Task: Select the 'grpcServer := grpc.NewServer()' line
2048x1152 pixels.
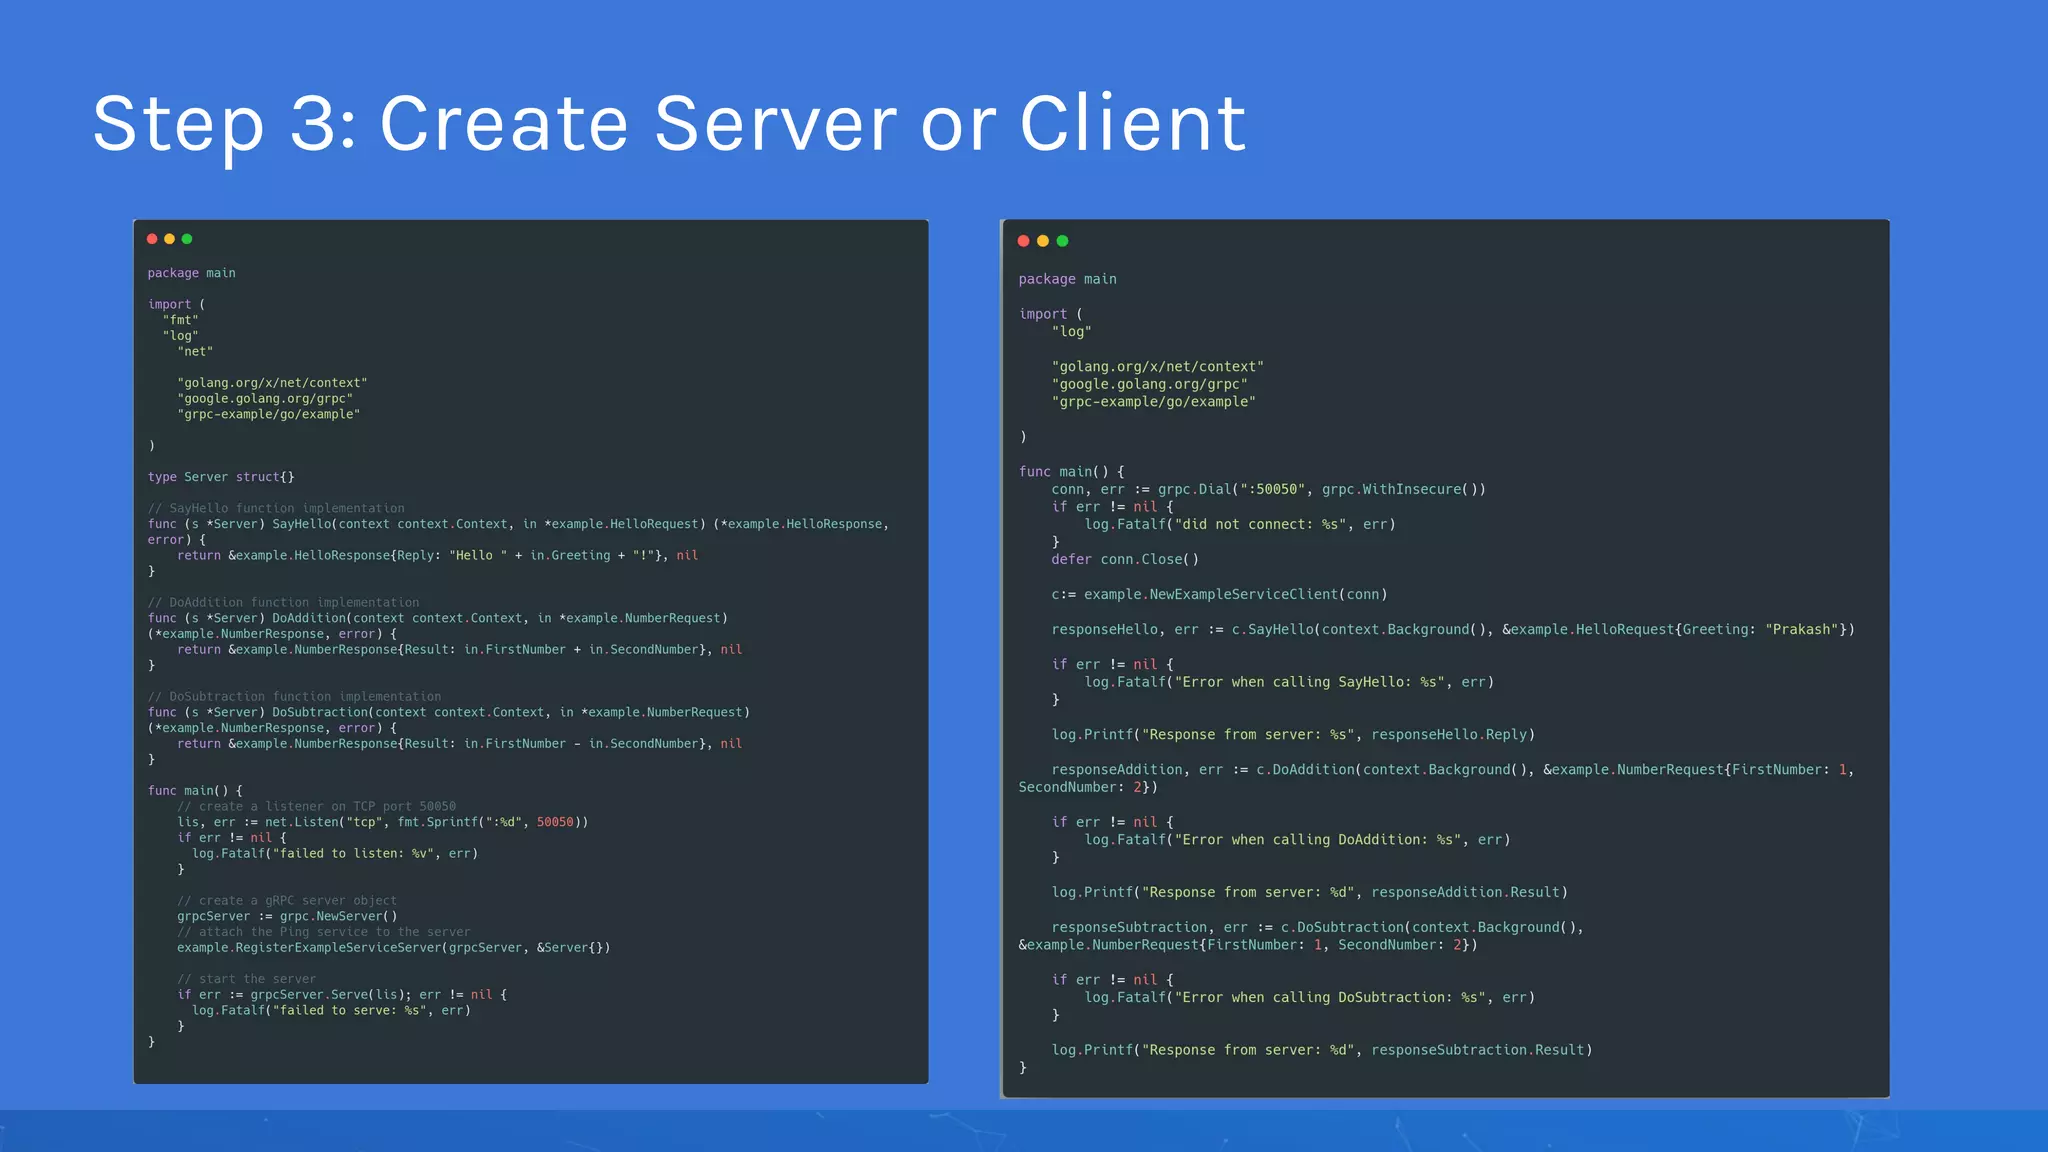Action: click(287, 916)
